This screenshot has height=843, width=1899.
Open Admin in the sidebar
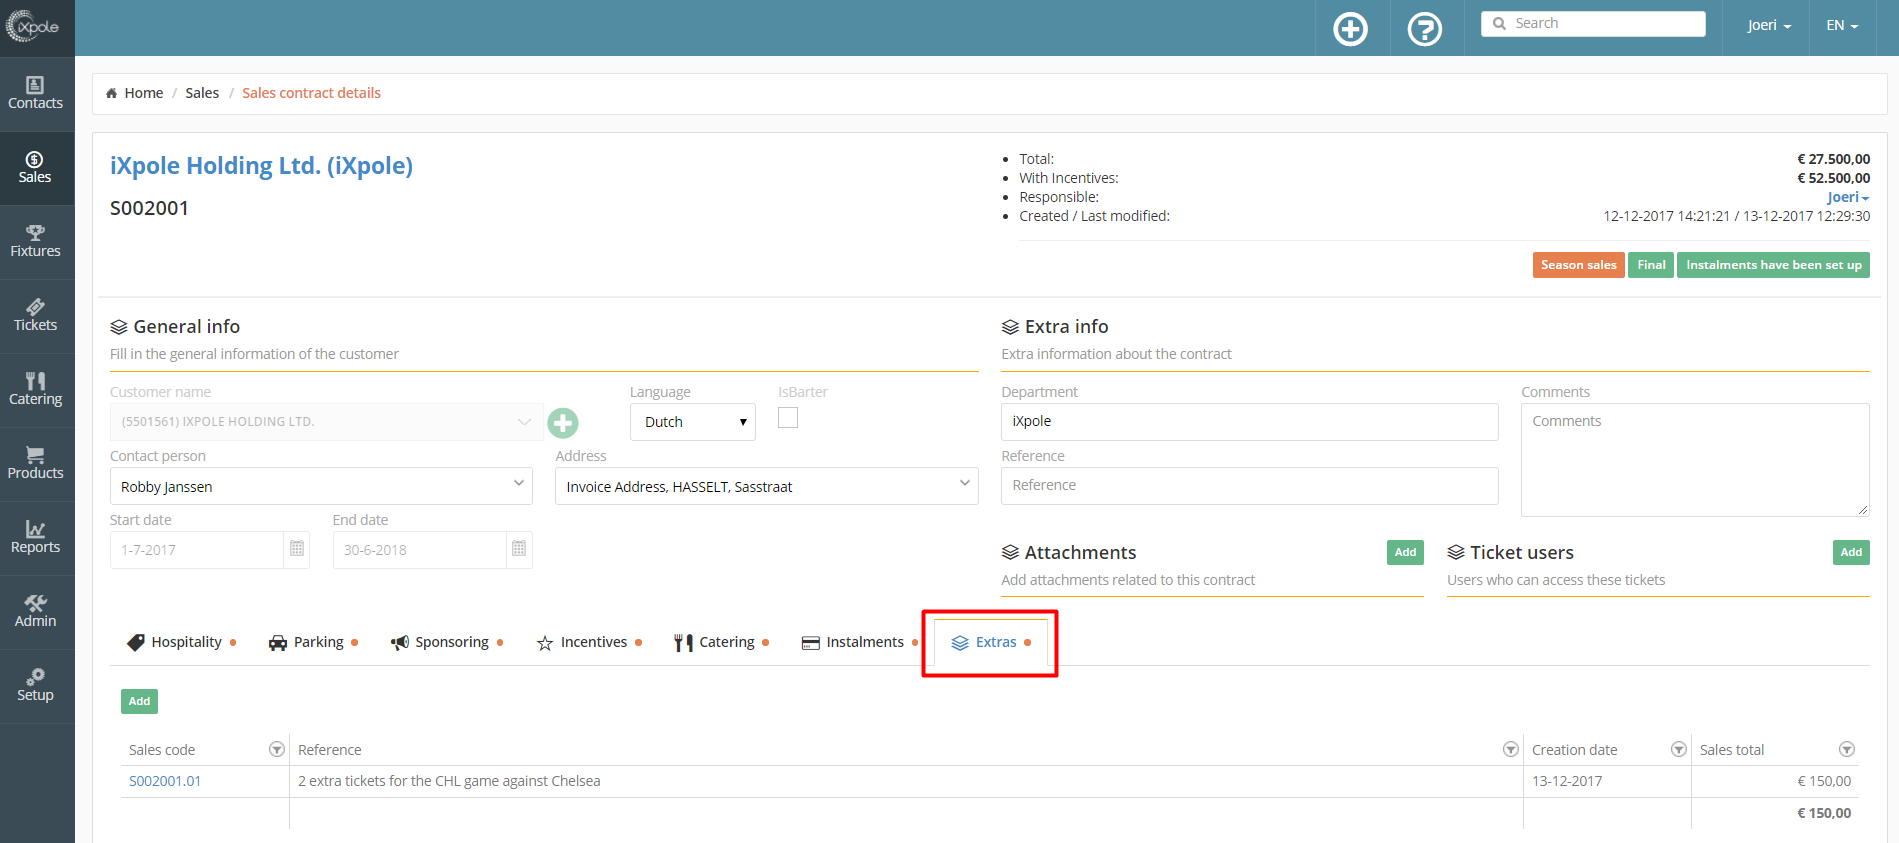(36, 612)
